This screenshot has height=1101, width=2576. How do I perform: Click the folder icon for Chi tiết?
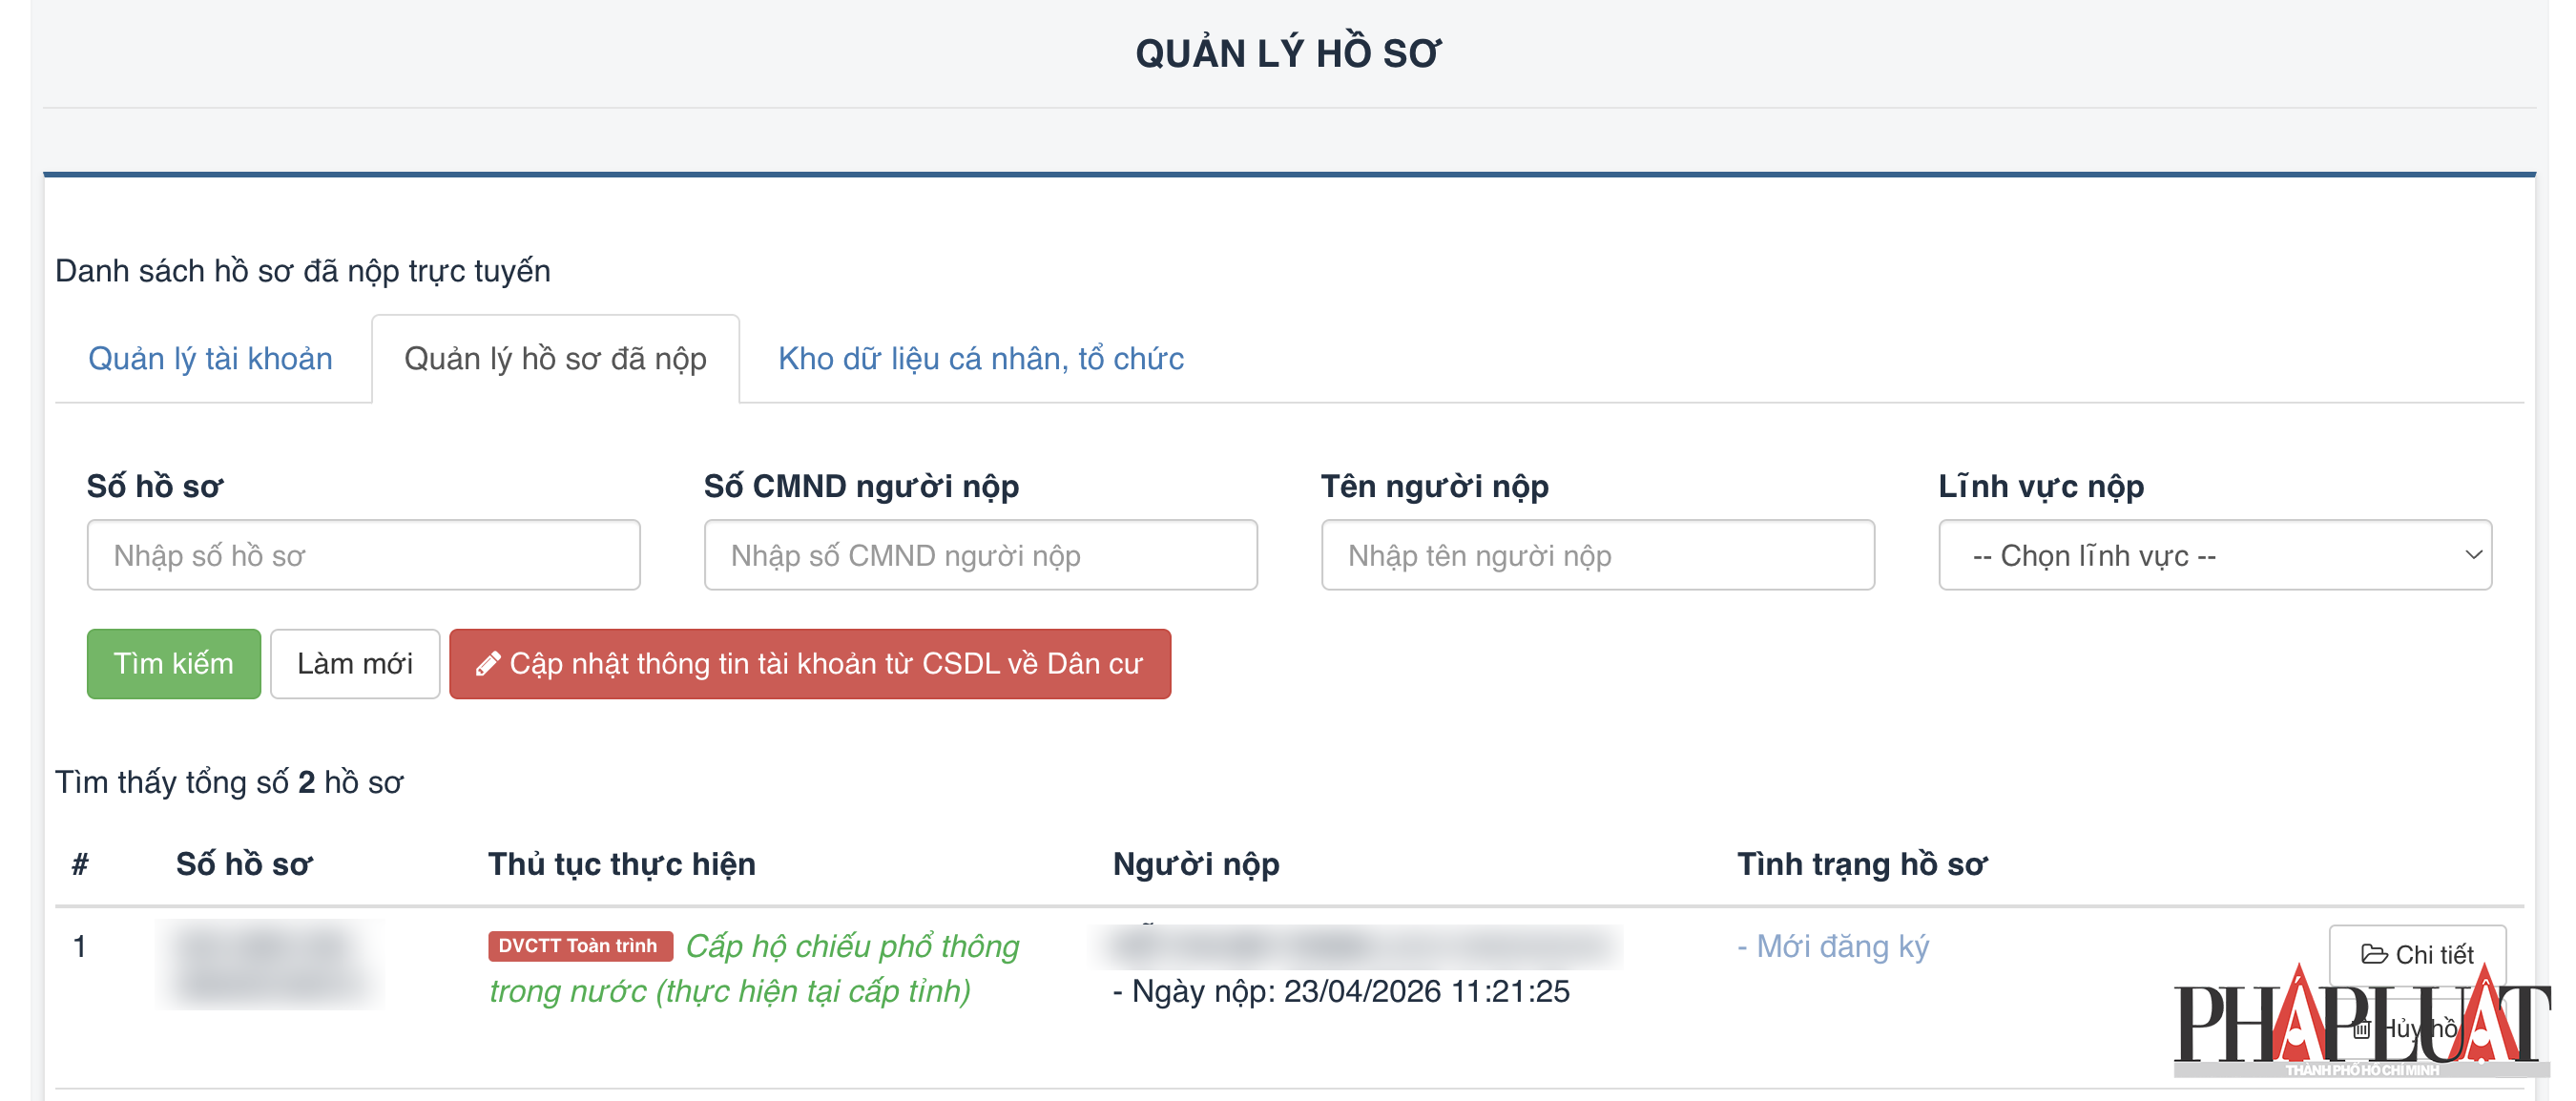2374,954
